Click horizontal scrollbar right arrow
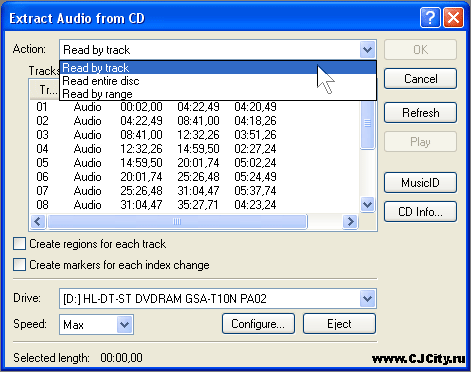This screenshot has width=471, height=372. [350, 221]
